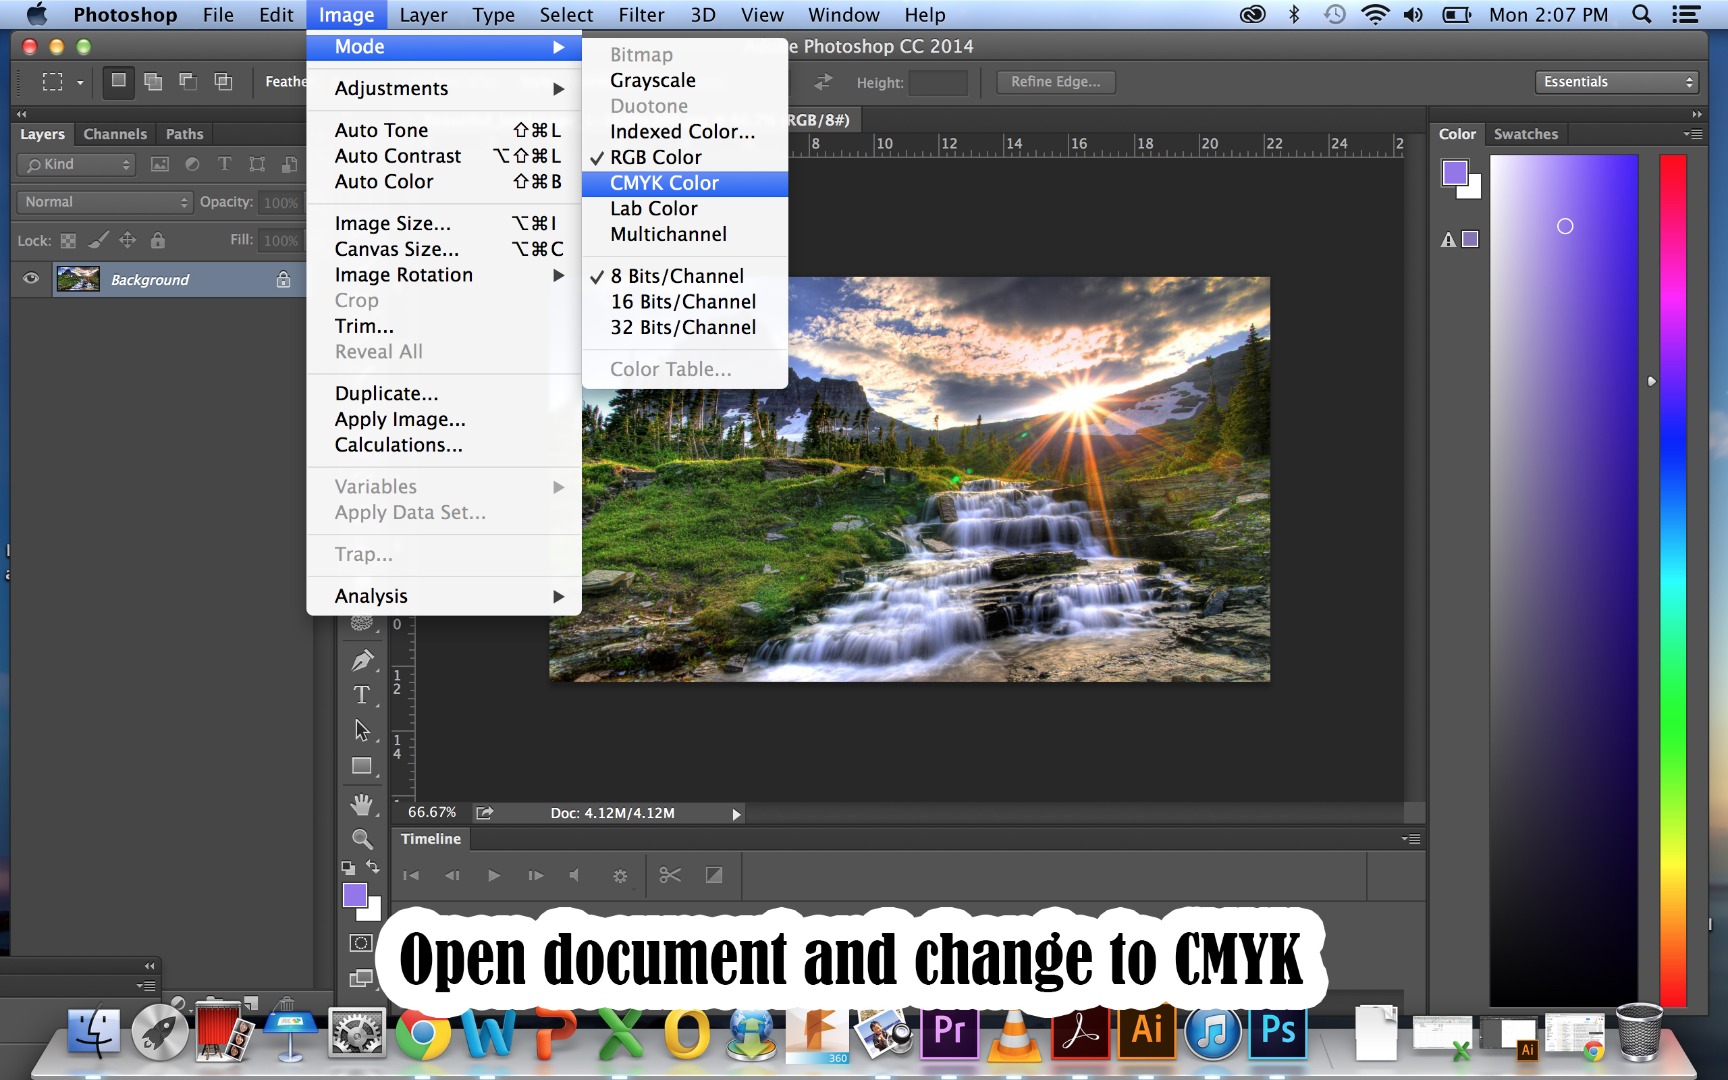Screen dimensions: 1728x1080
Task: Click the zoom percentage field 66.67%
Action: pos(432,813)
